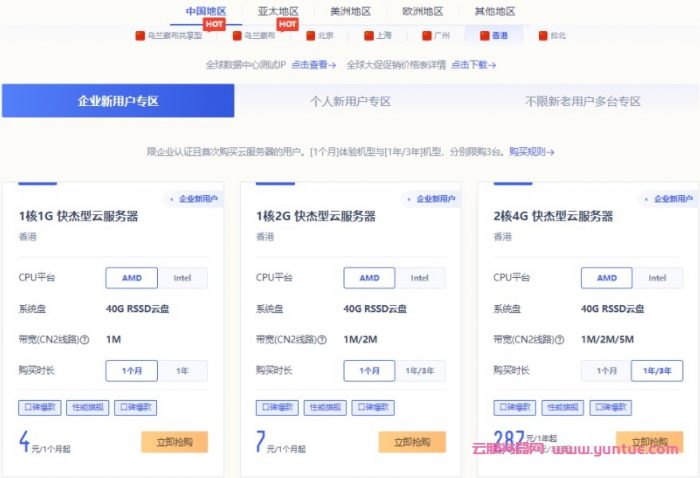700x478 pixels.
Task: Switch to 个人新用户专区 tab
Action: [349, 101]
